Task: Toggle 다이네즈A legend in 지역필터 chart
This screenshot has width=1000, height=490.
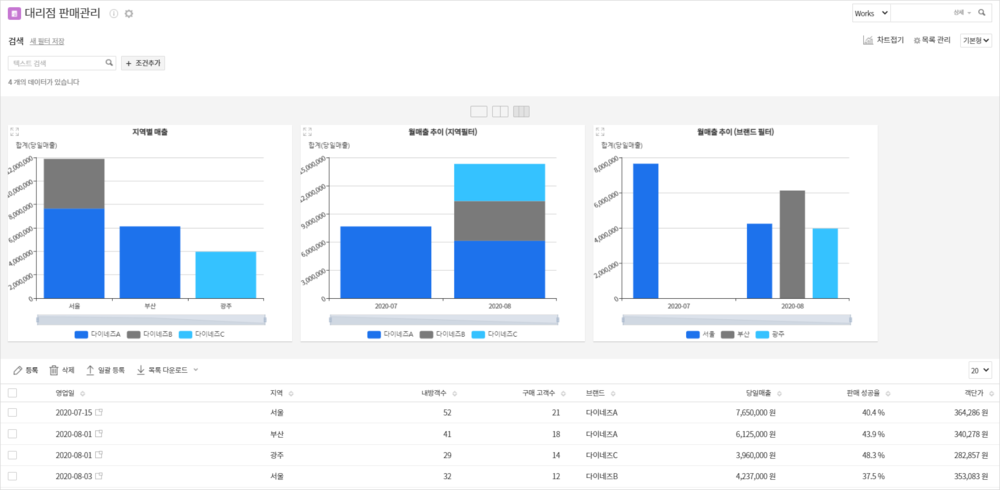Action: coord(390,334)
